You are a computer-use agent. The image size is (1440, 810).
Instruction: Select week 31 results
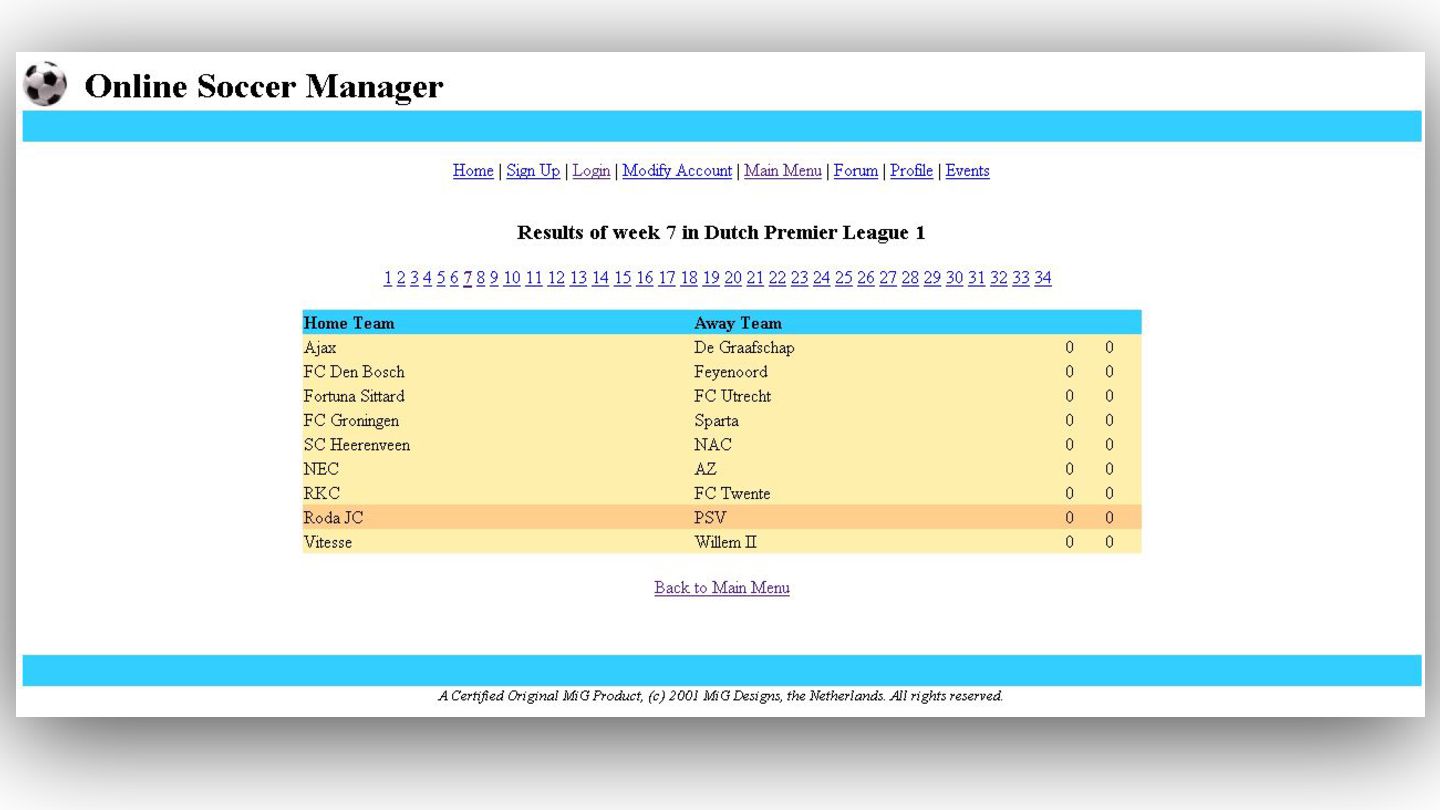pyautogui.click(x=976, y=277)
